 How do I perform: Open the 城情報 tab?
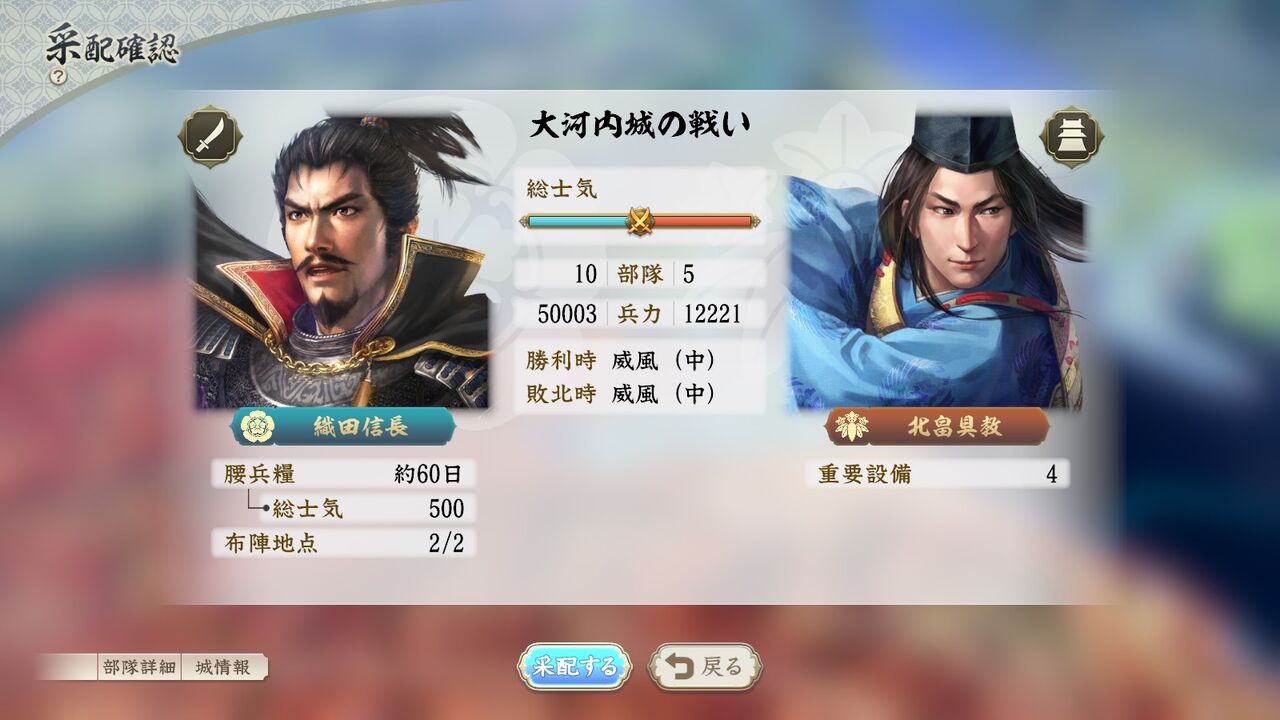223,667
